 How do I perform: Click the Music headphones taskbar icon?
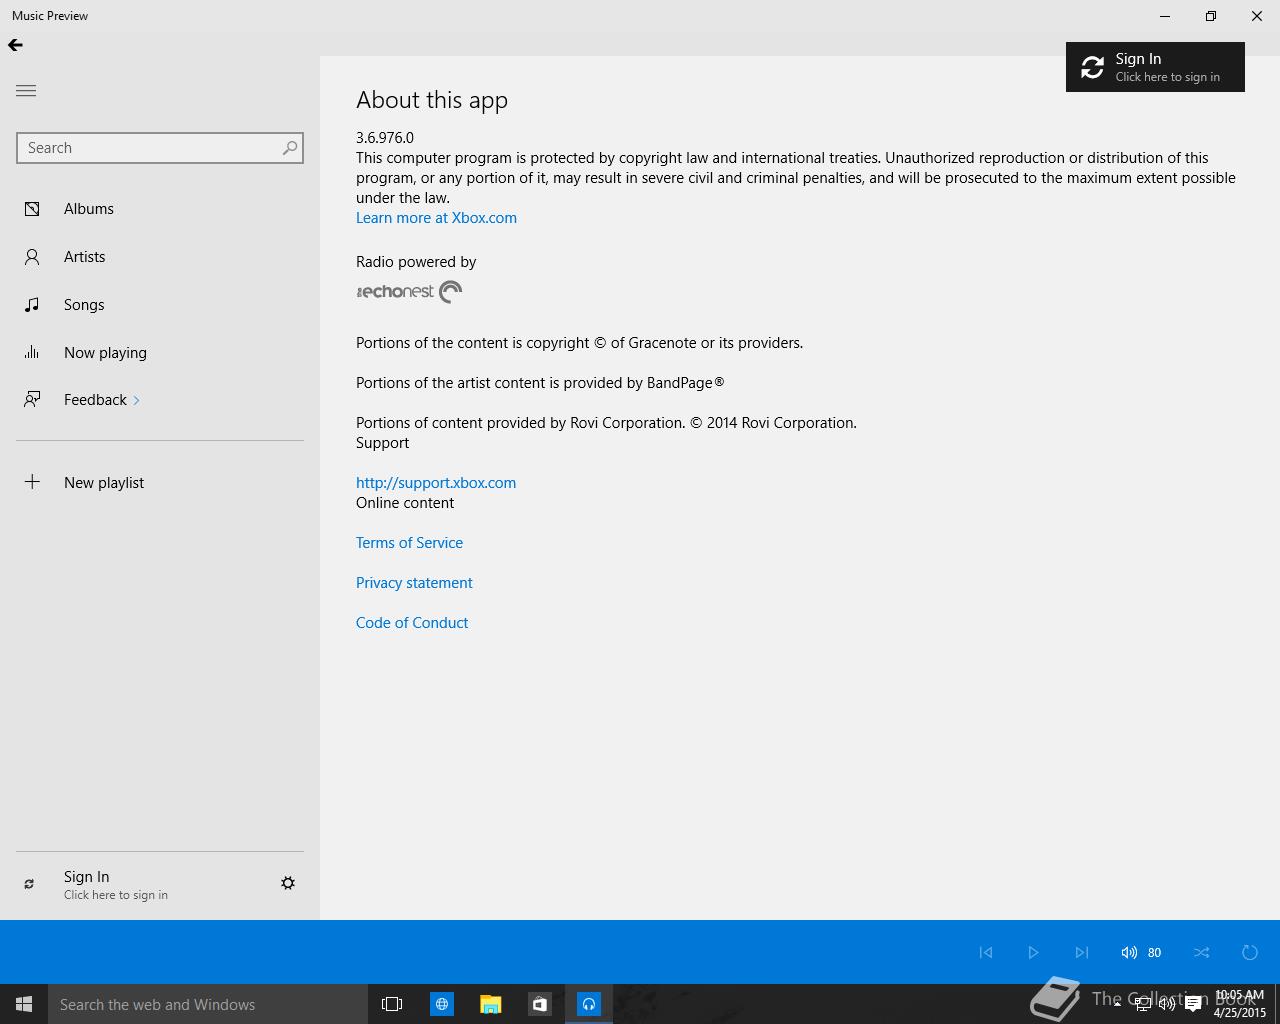[x=589, y=1004]
